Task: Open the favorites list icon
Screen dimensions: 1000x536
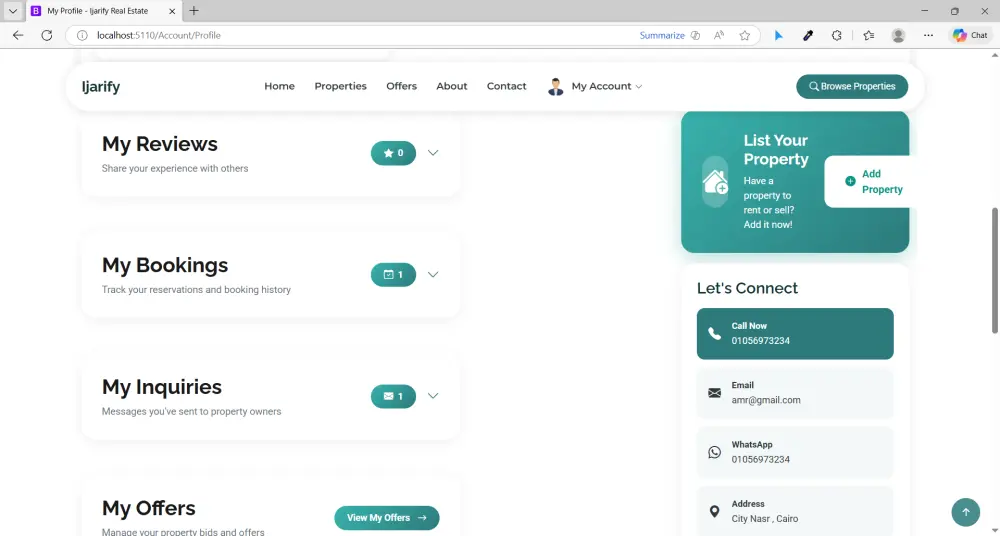Action: click(869, 36)
